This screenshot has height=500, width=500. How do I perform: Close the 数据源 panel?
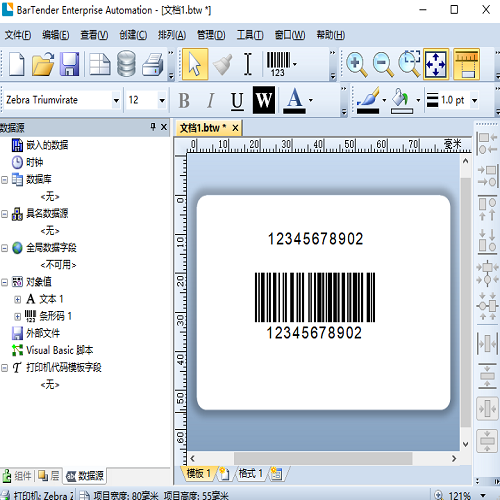(x=164, y=127)
